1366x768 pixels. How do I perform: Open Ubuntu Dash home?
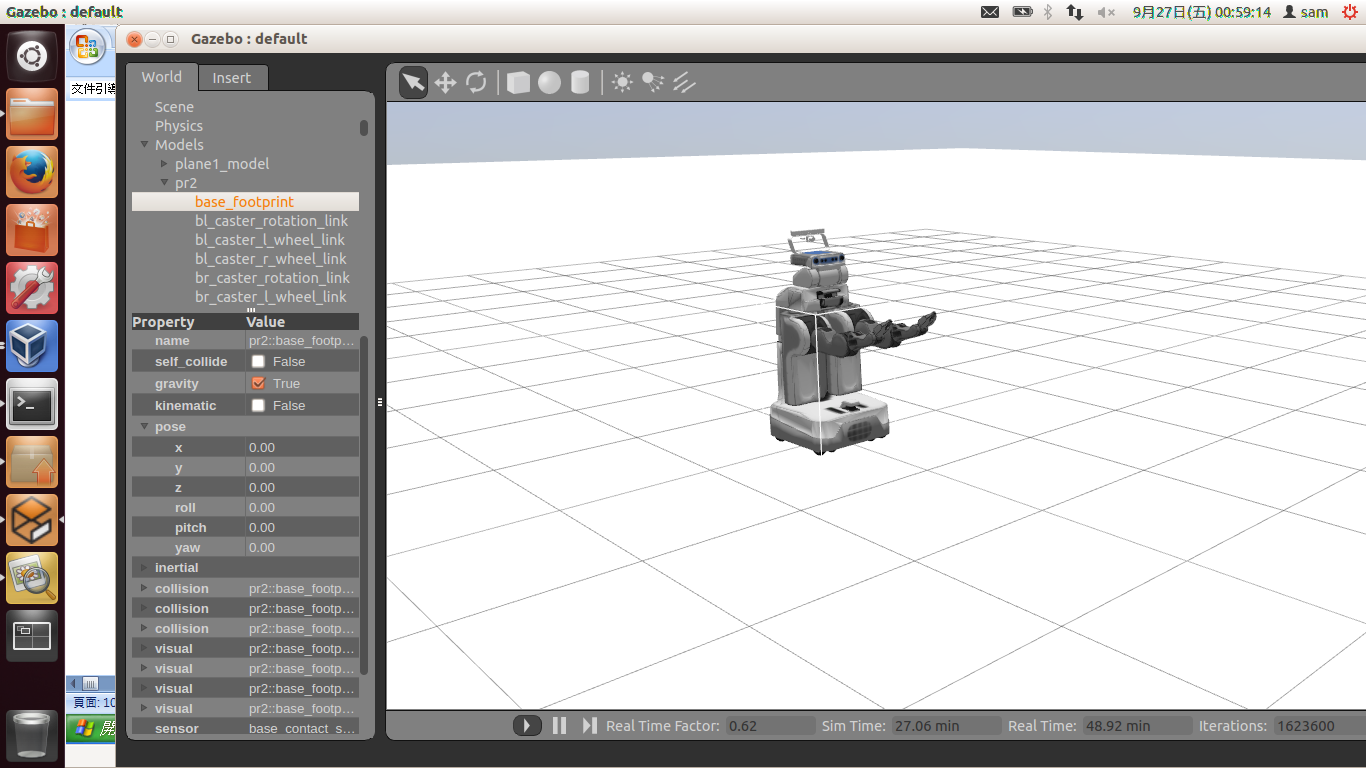click(32, 55)
